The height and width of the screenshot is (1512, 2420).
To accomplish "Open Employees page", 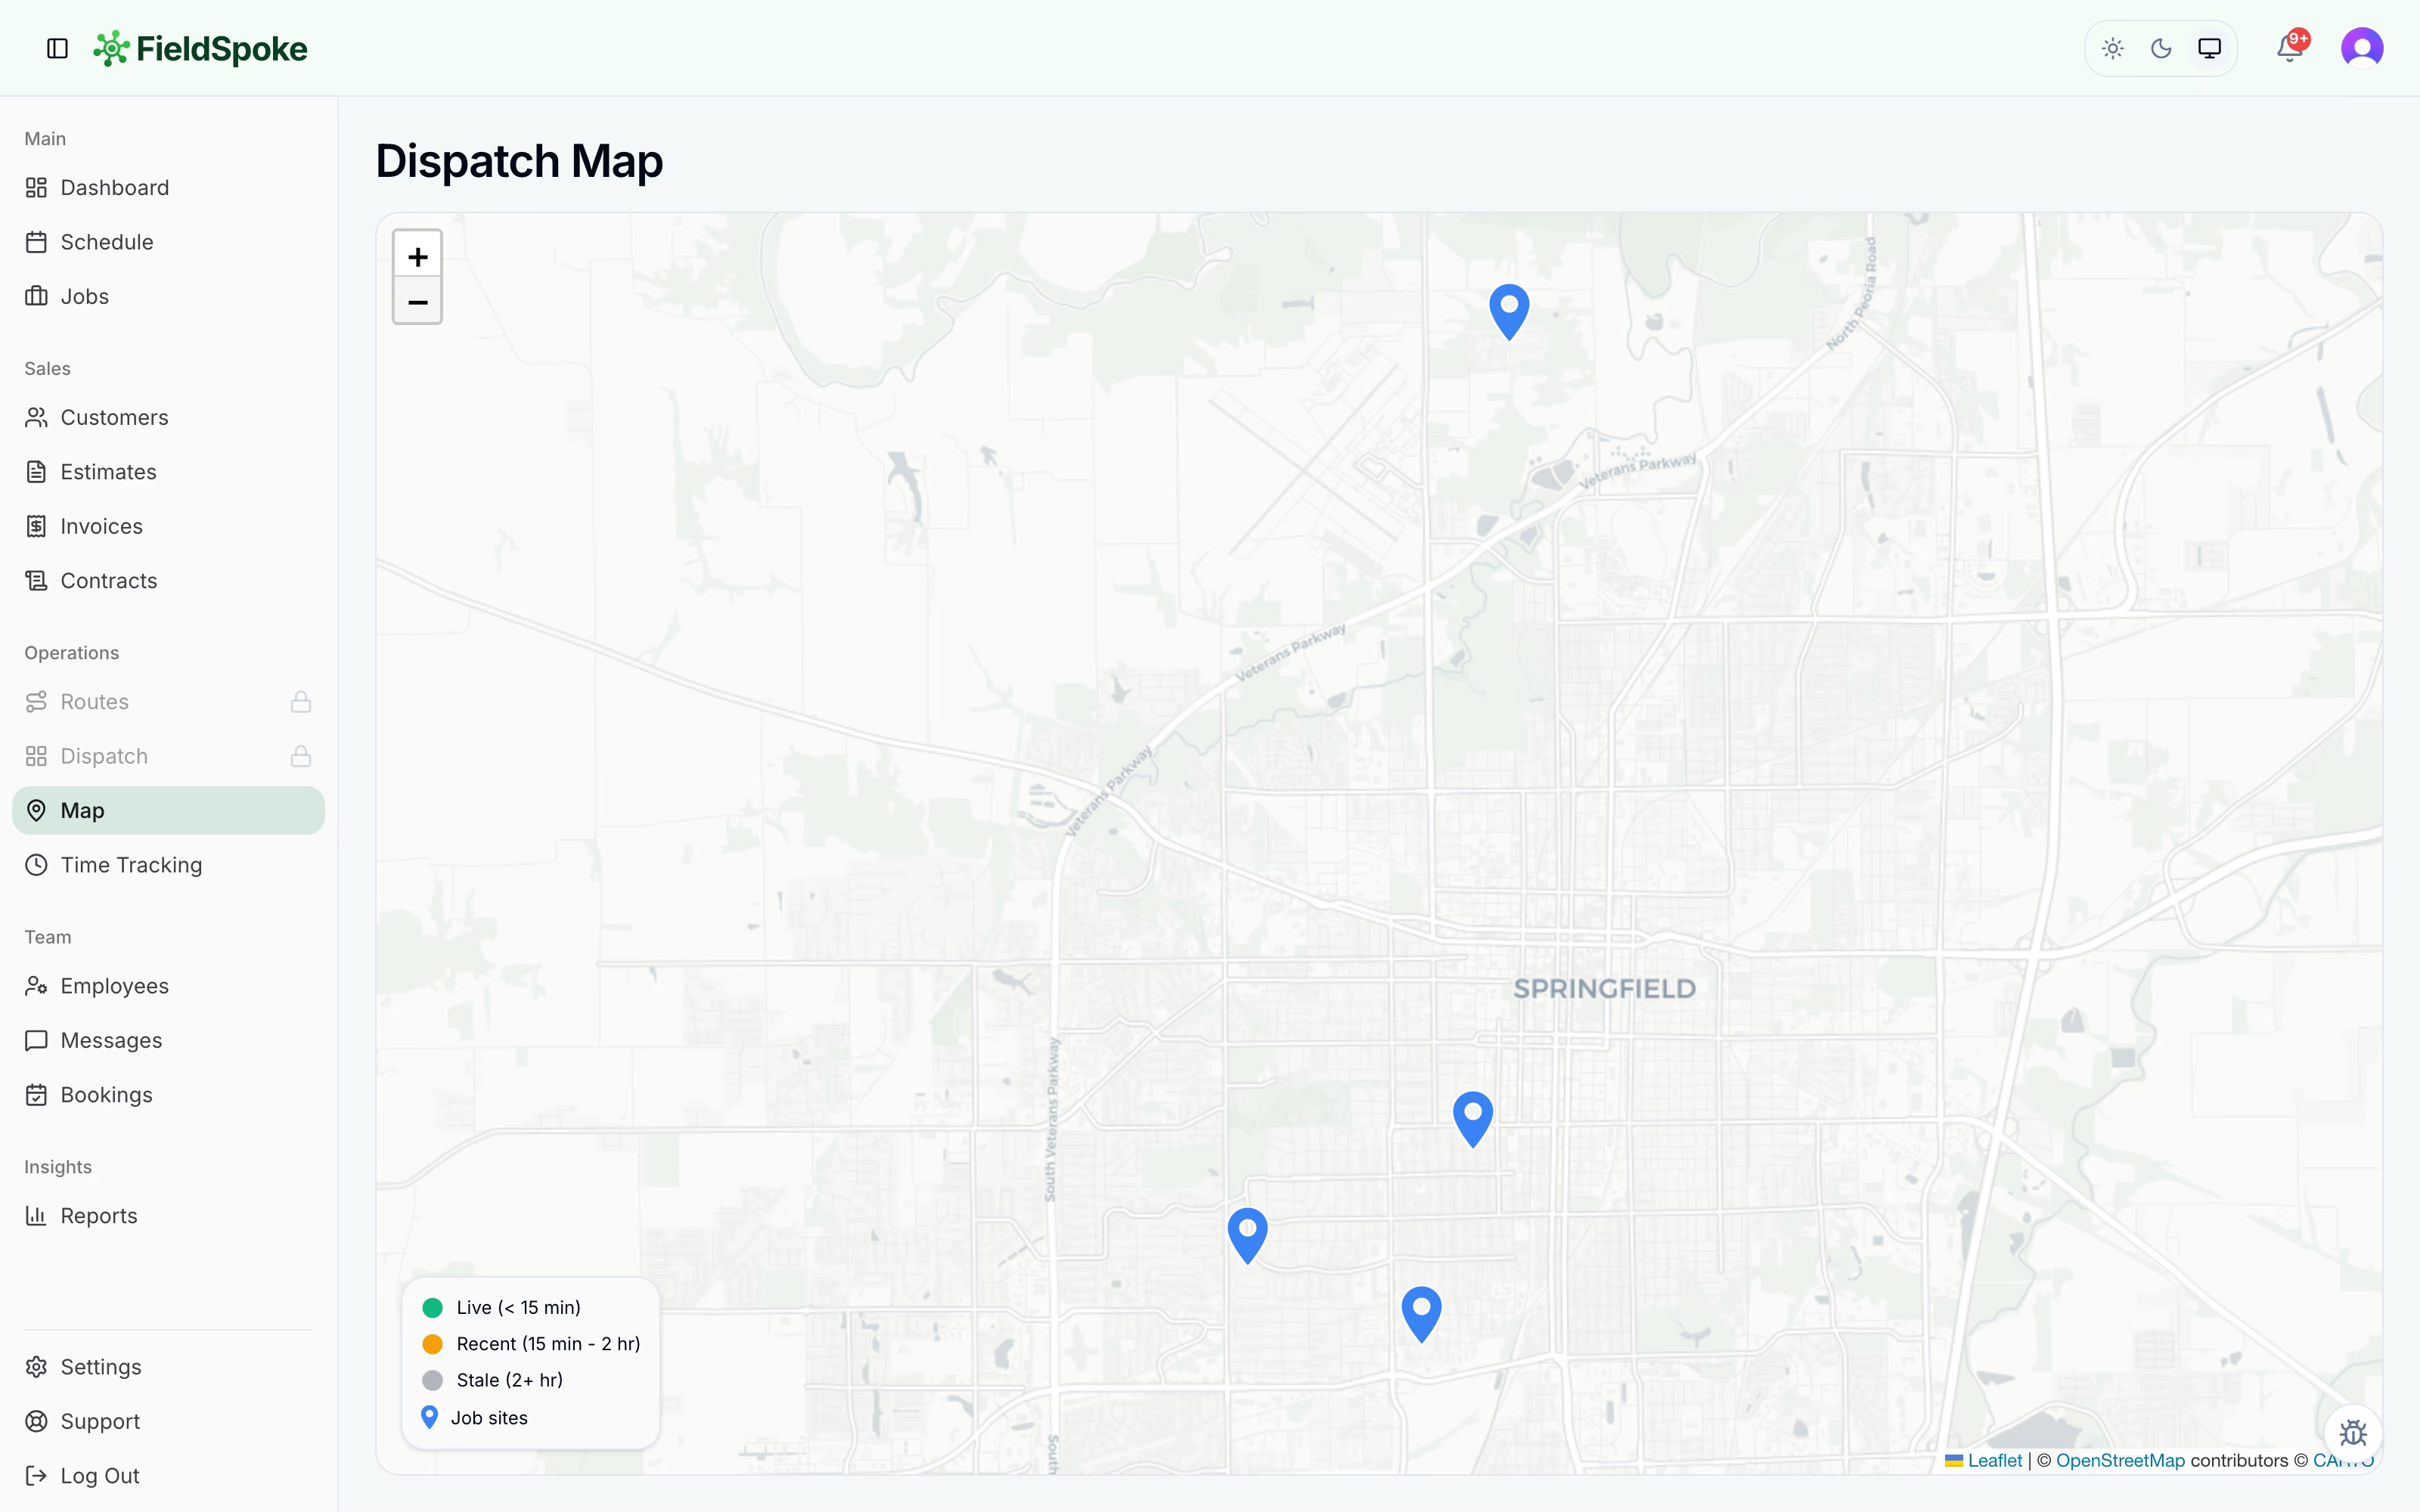I will point(168,986).
